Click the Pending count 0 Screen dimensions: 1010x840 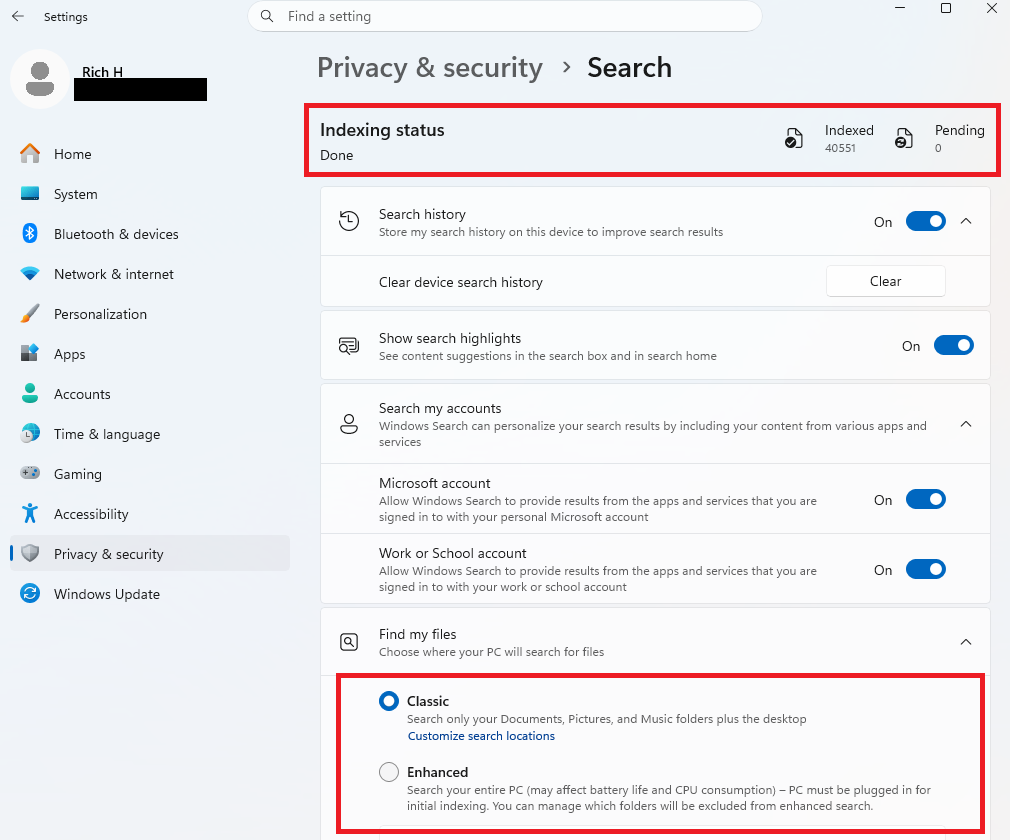coord(938,148)
